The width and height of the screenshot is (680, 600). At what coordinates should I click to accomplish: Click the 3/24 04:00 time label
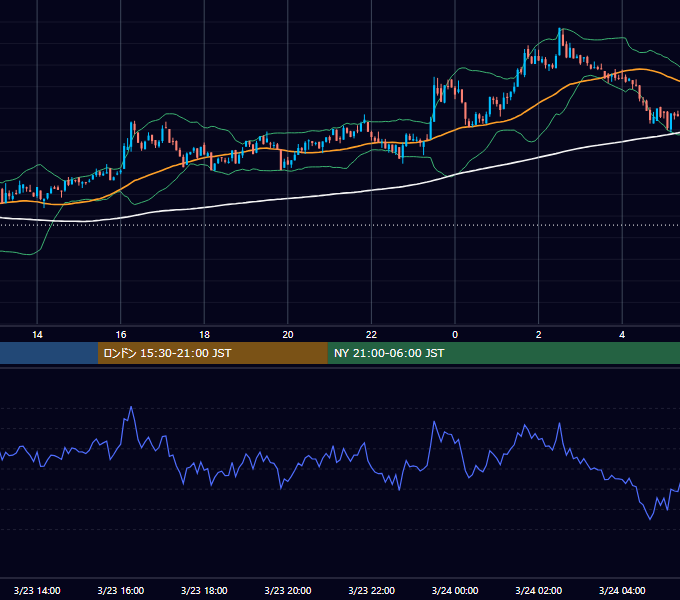pos(622,590)
